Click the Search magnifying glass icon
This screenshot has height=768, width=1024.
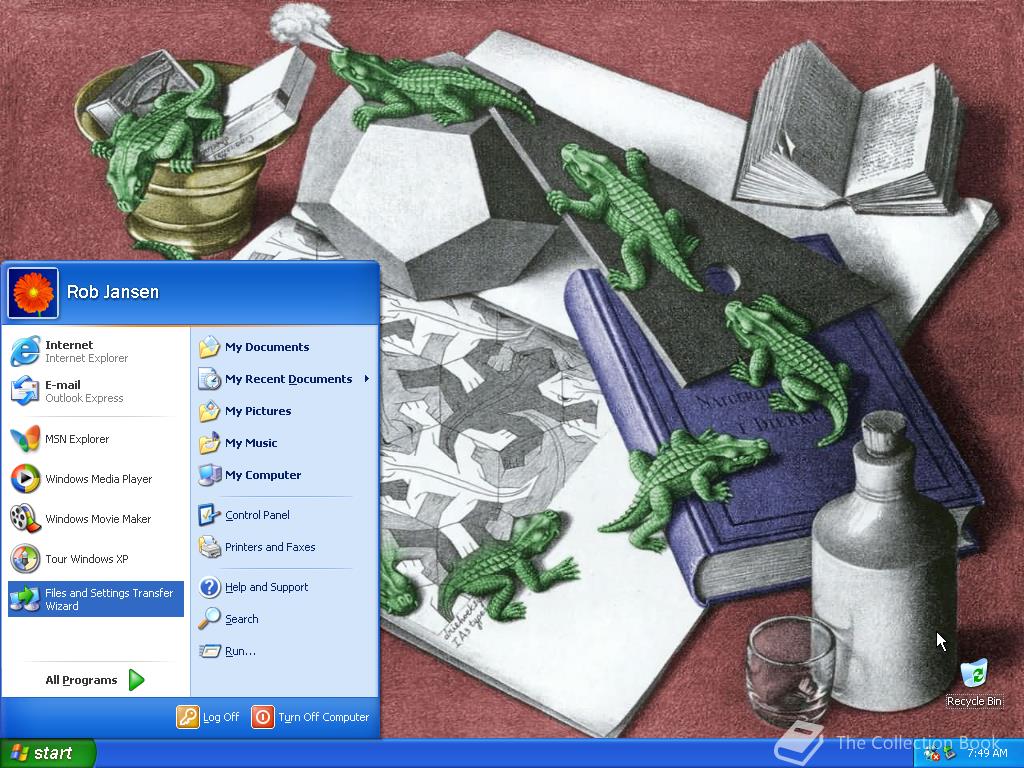210,618
